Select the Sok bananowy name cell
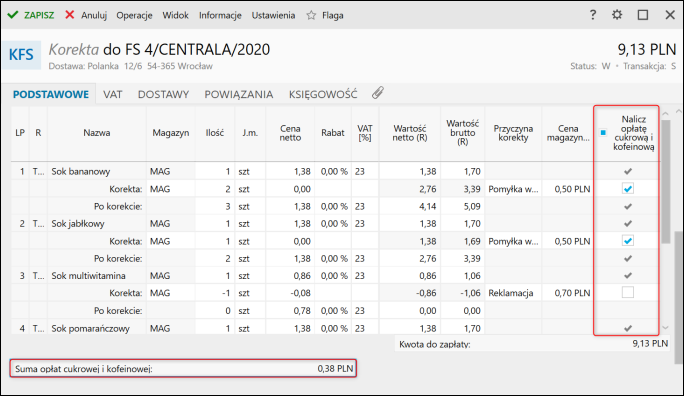Screen dimensions: 684x396 97,171
